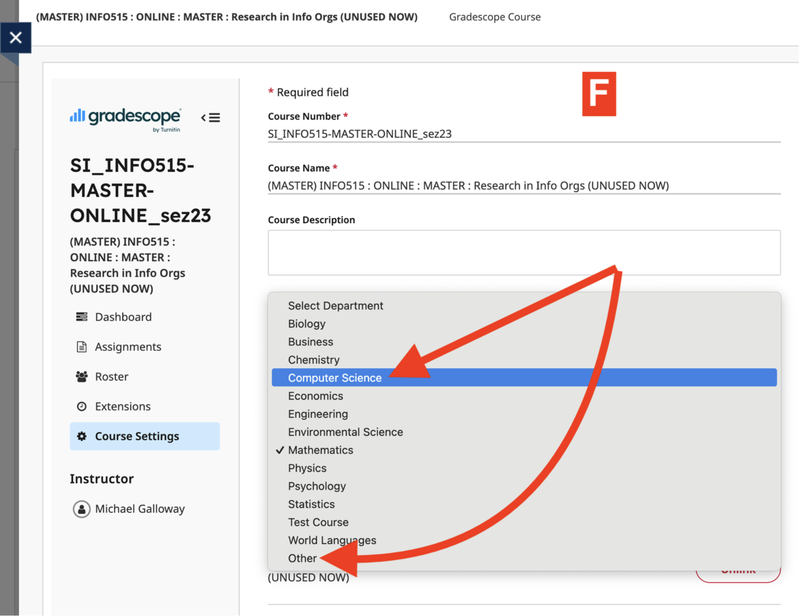This screenshot has height=616, width=800.
Task: Close the panel with the X button
Action: (15, 38)
